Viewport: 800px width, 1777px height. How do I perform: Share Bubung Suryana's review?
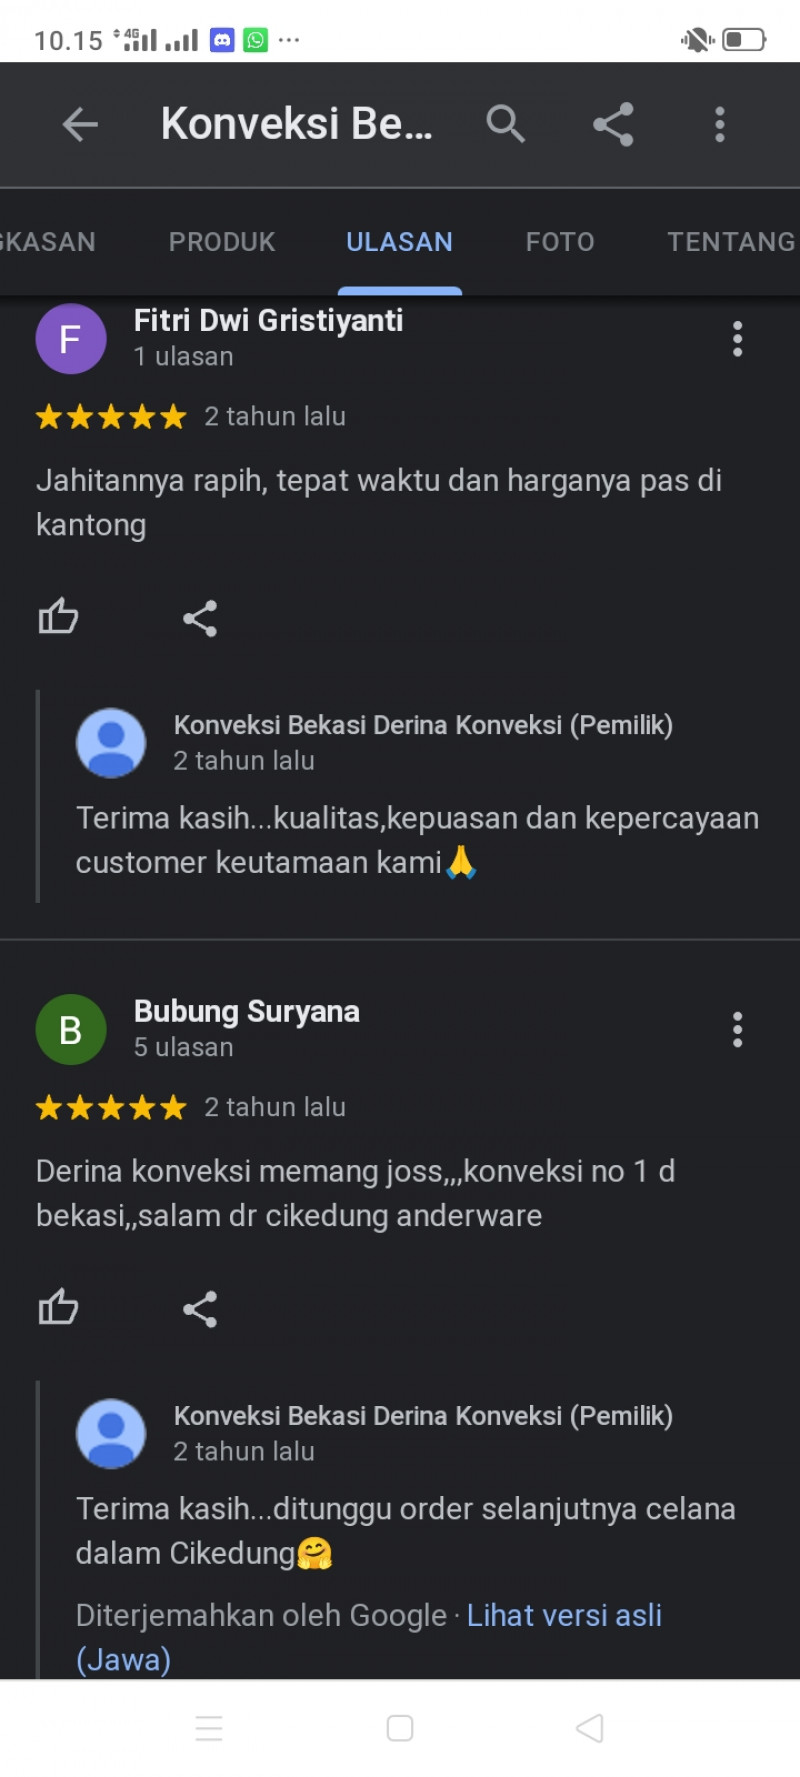(200, 1309)
